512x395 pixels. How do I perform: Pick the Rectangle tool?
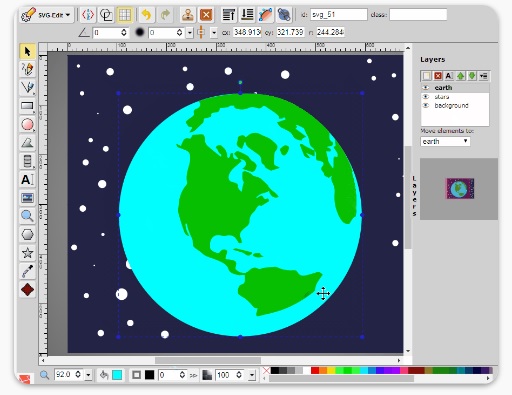point(27,106)
